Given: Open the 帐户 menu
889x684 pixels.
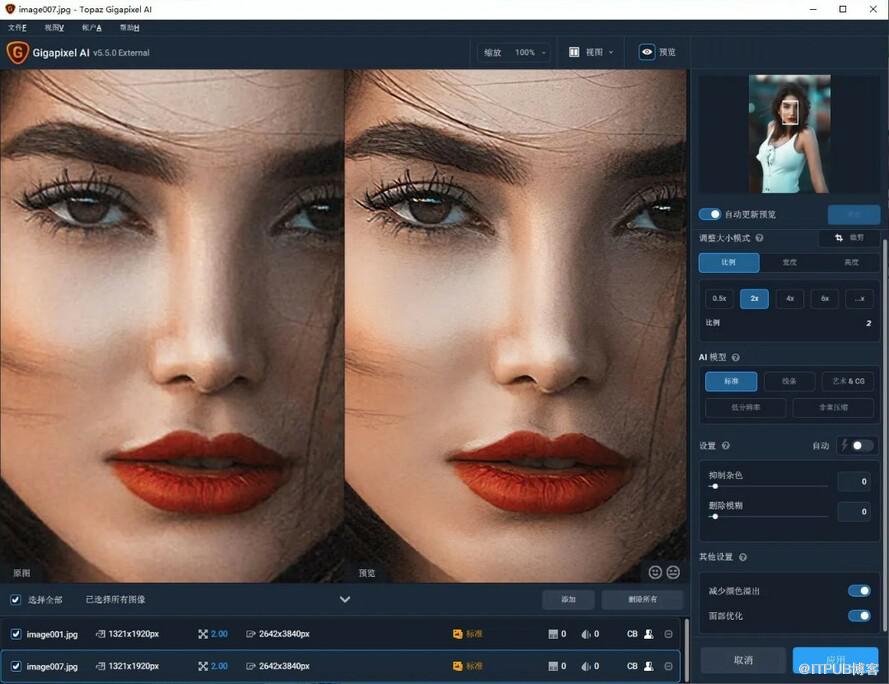Looking at the screenshot, I should [91, 27].
